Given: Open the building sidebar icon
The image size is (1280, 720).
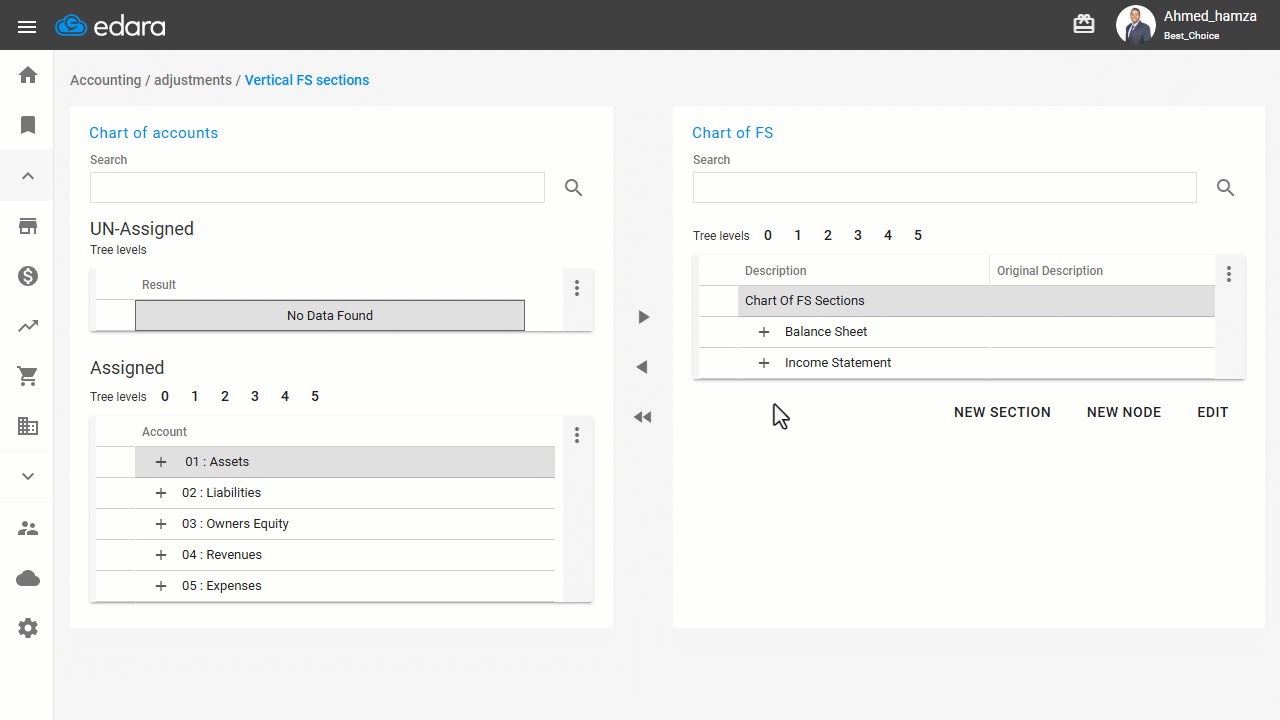Looking at the screenshot, I should (28, 427).
